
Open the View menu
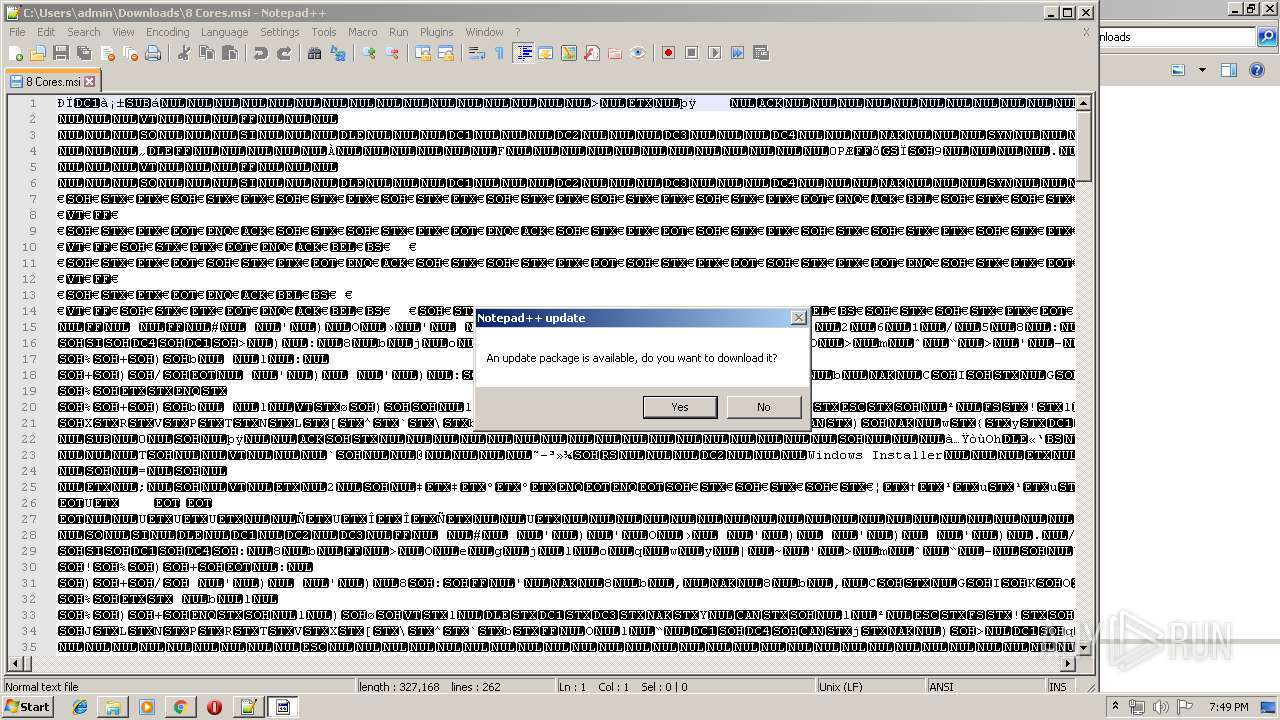[123, 32]
